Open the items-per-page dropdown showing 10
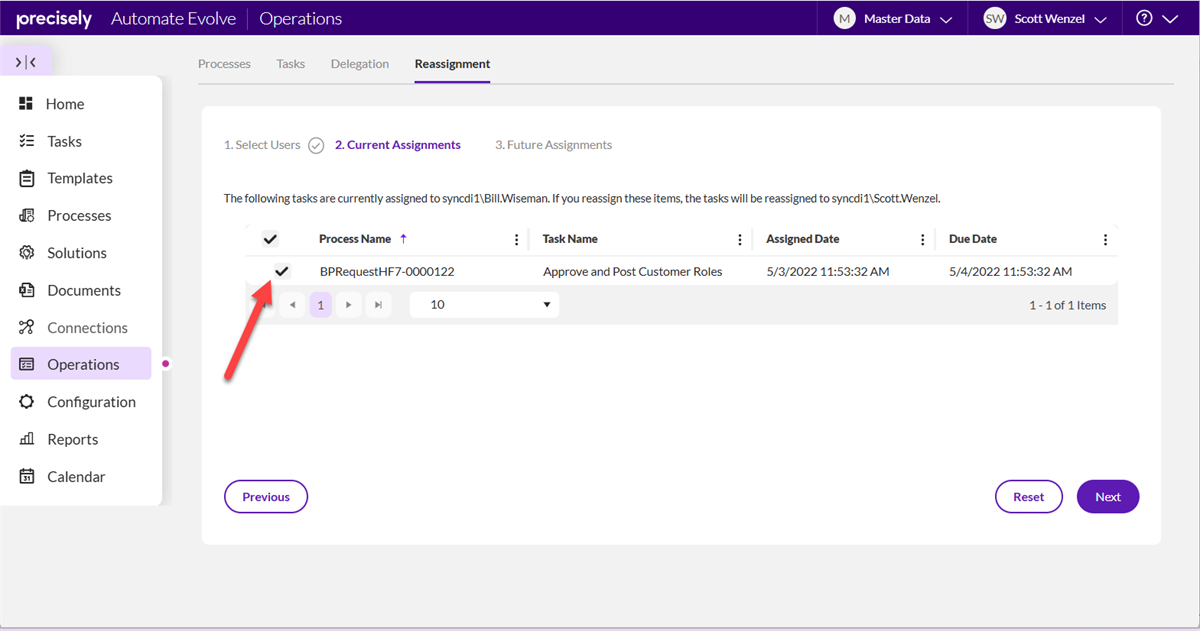Viewport: 1200px width, 631px height. [x=485, y=305]
